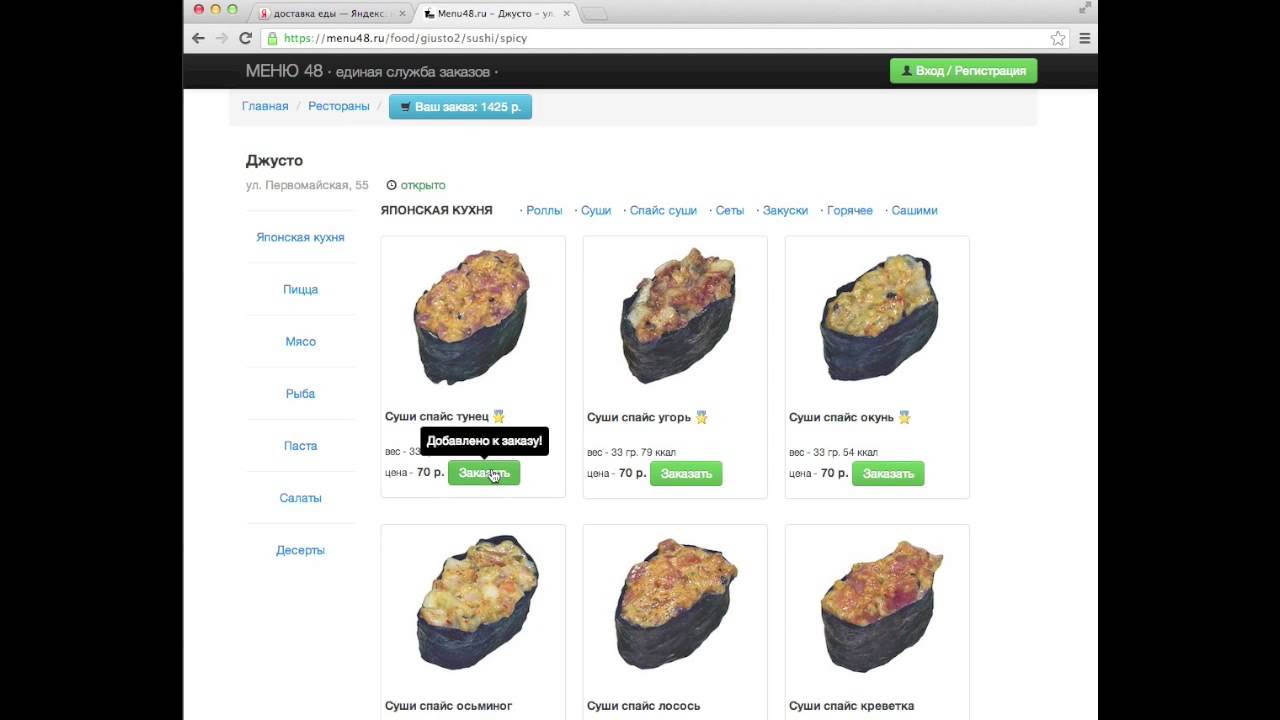The image size is (1280, 720).
Task: Go forward using the browser forward arrow
Action: (x=222, y=38)
